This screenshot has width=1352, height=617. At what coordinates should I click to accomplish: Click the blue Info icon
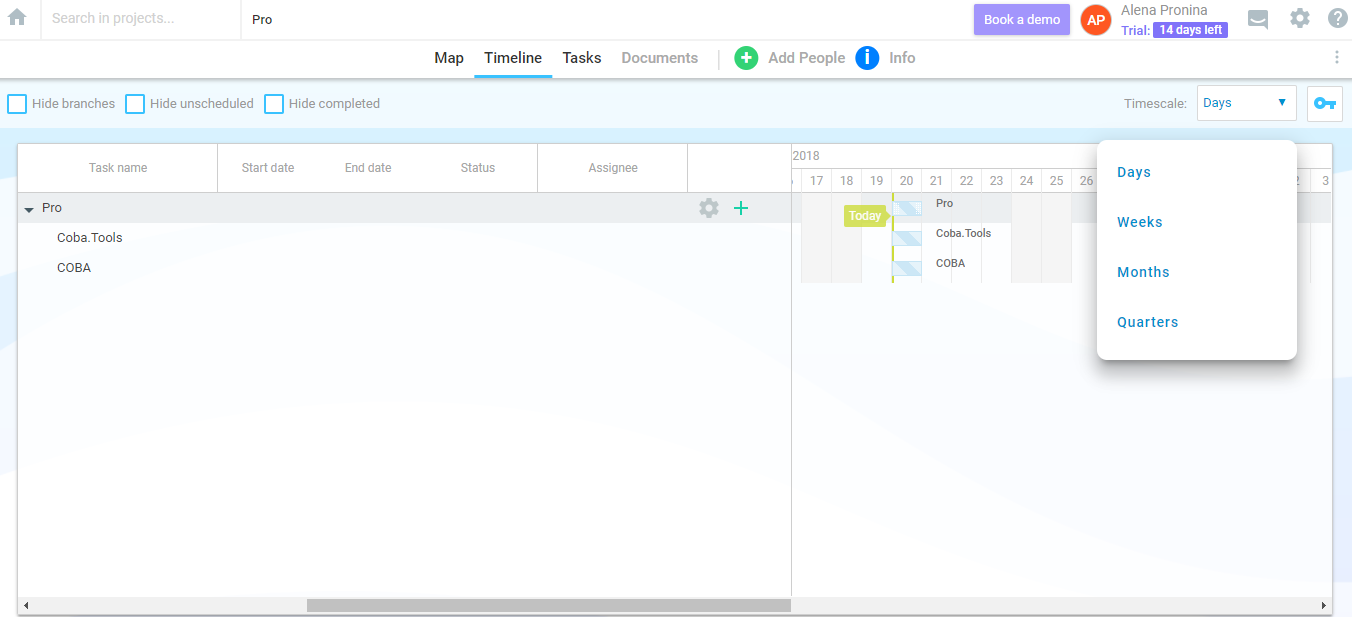pos(867,58)
